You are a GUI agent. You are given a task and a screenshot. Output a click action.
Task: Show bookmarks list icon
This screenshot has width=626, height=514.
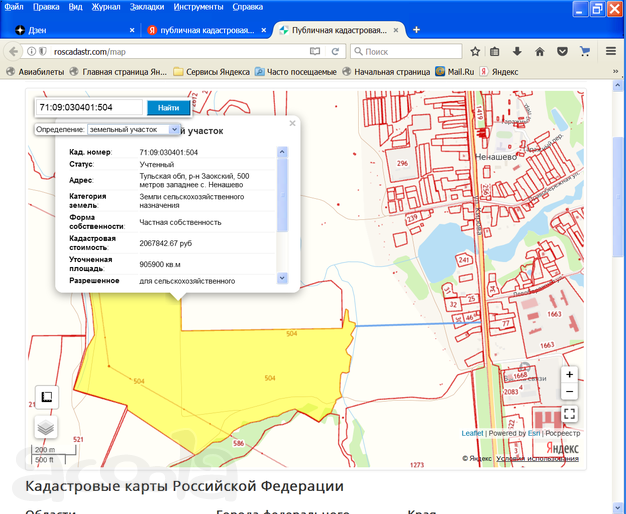click(495, 52)
